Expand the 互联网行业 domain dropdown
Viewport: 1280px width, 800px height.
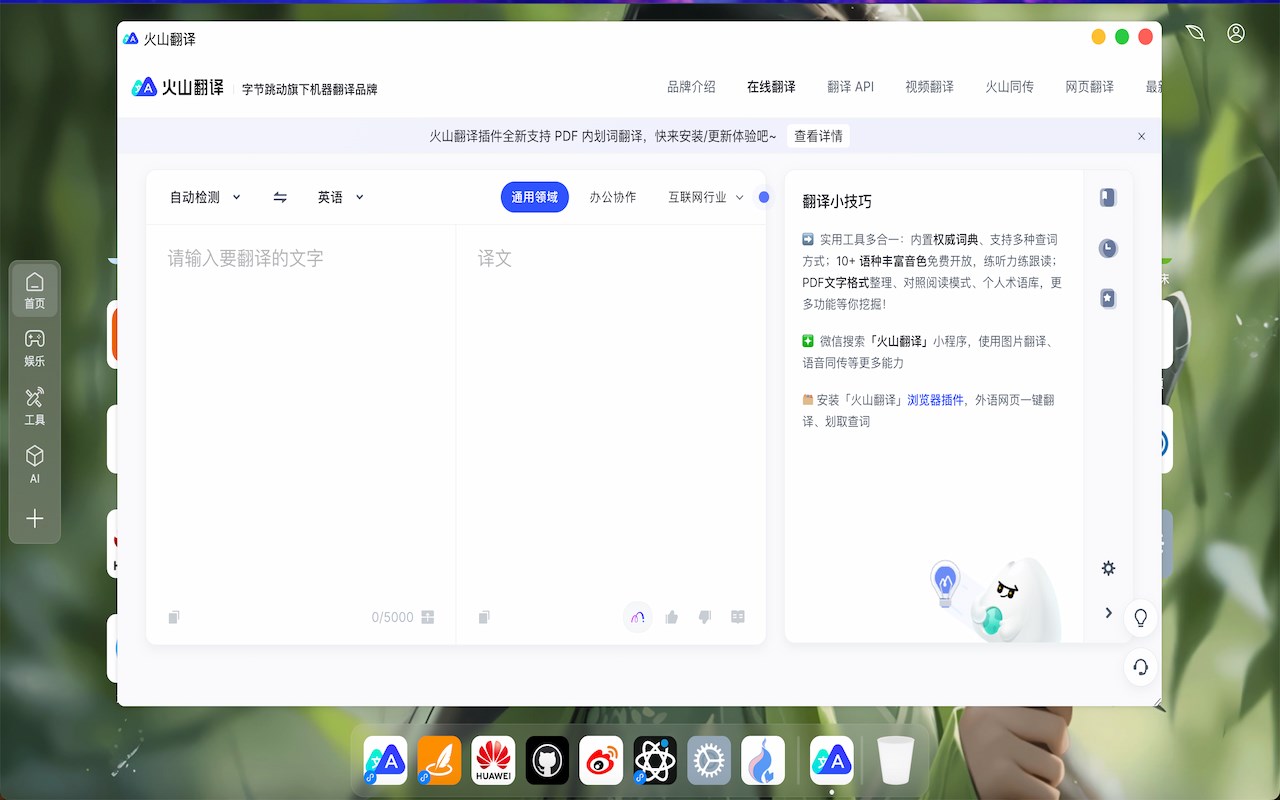(706, 198)
